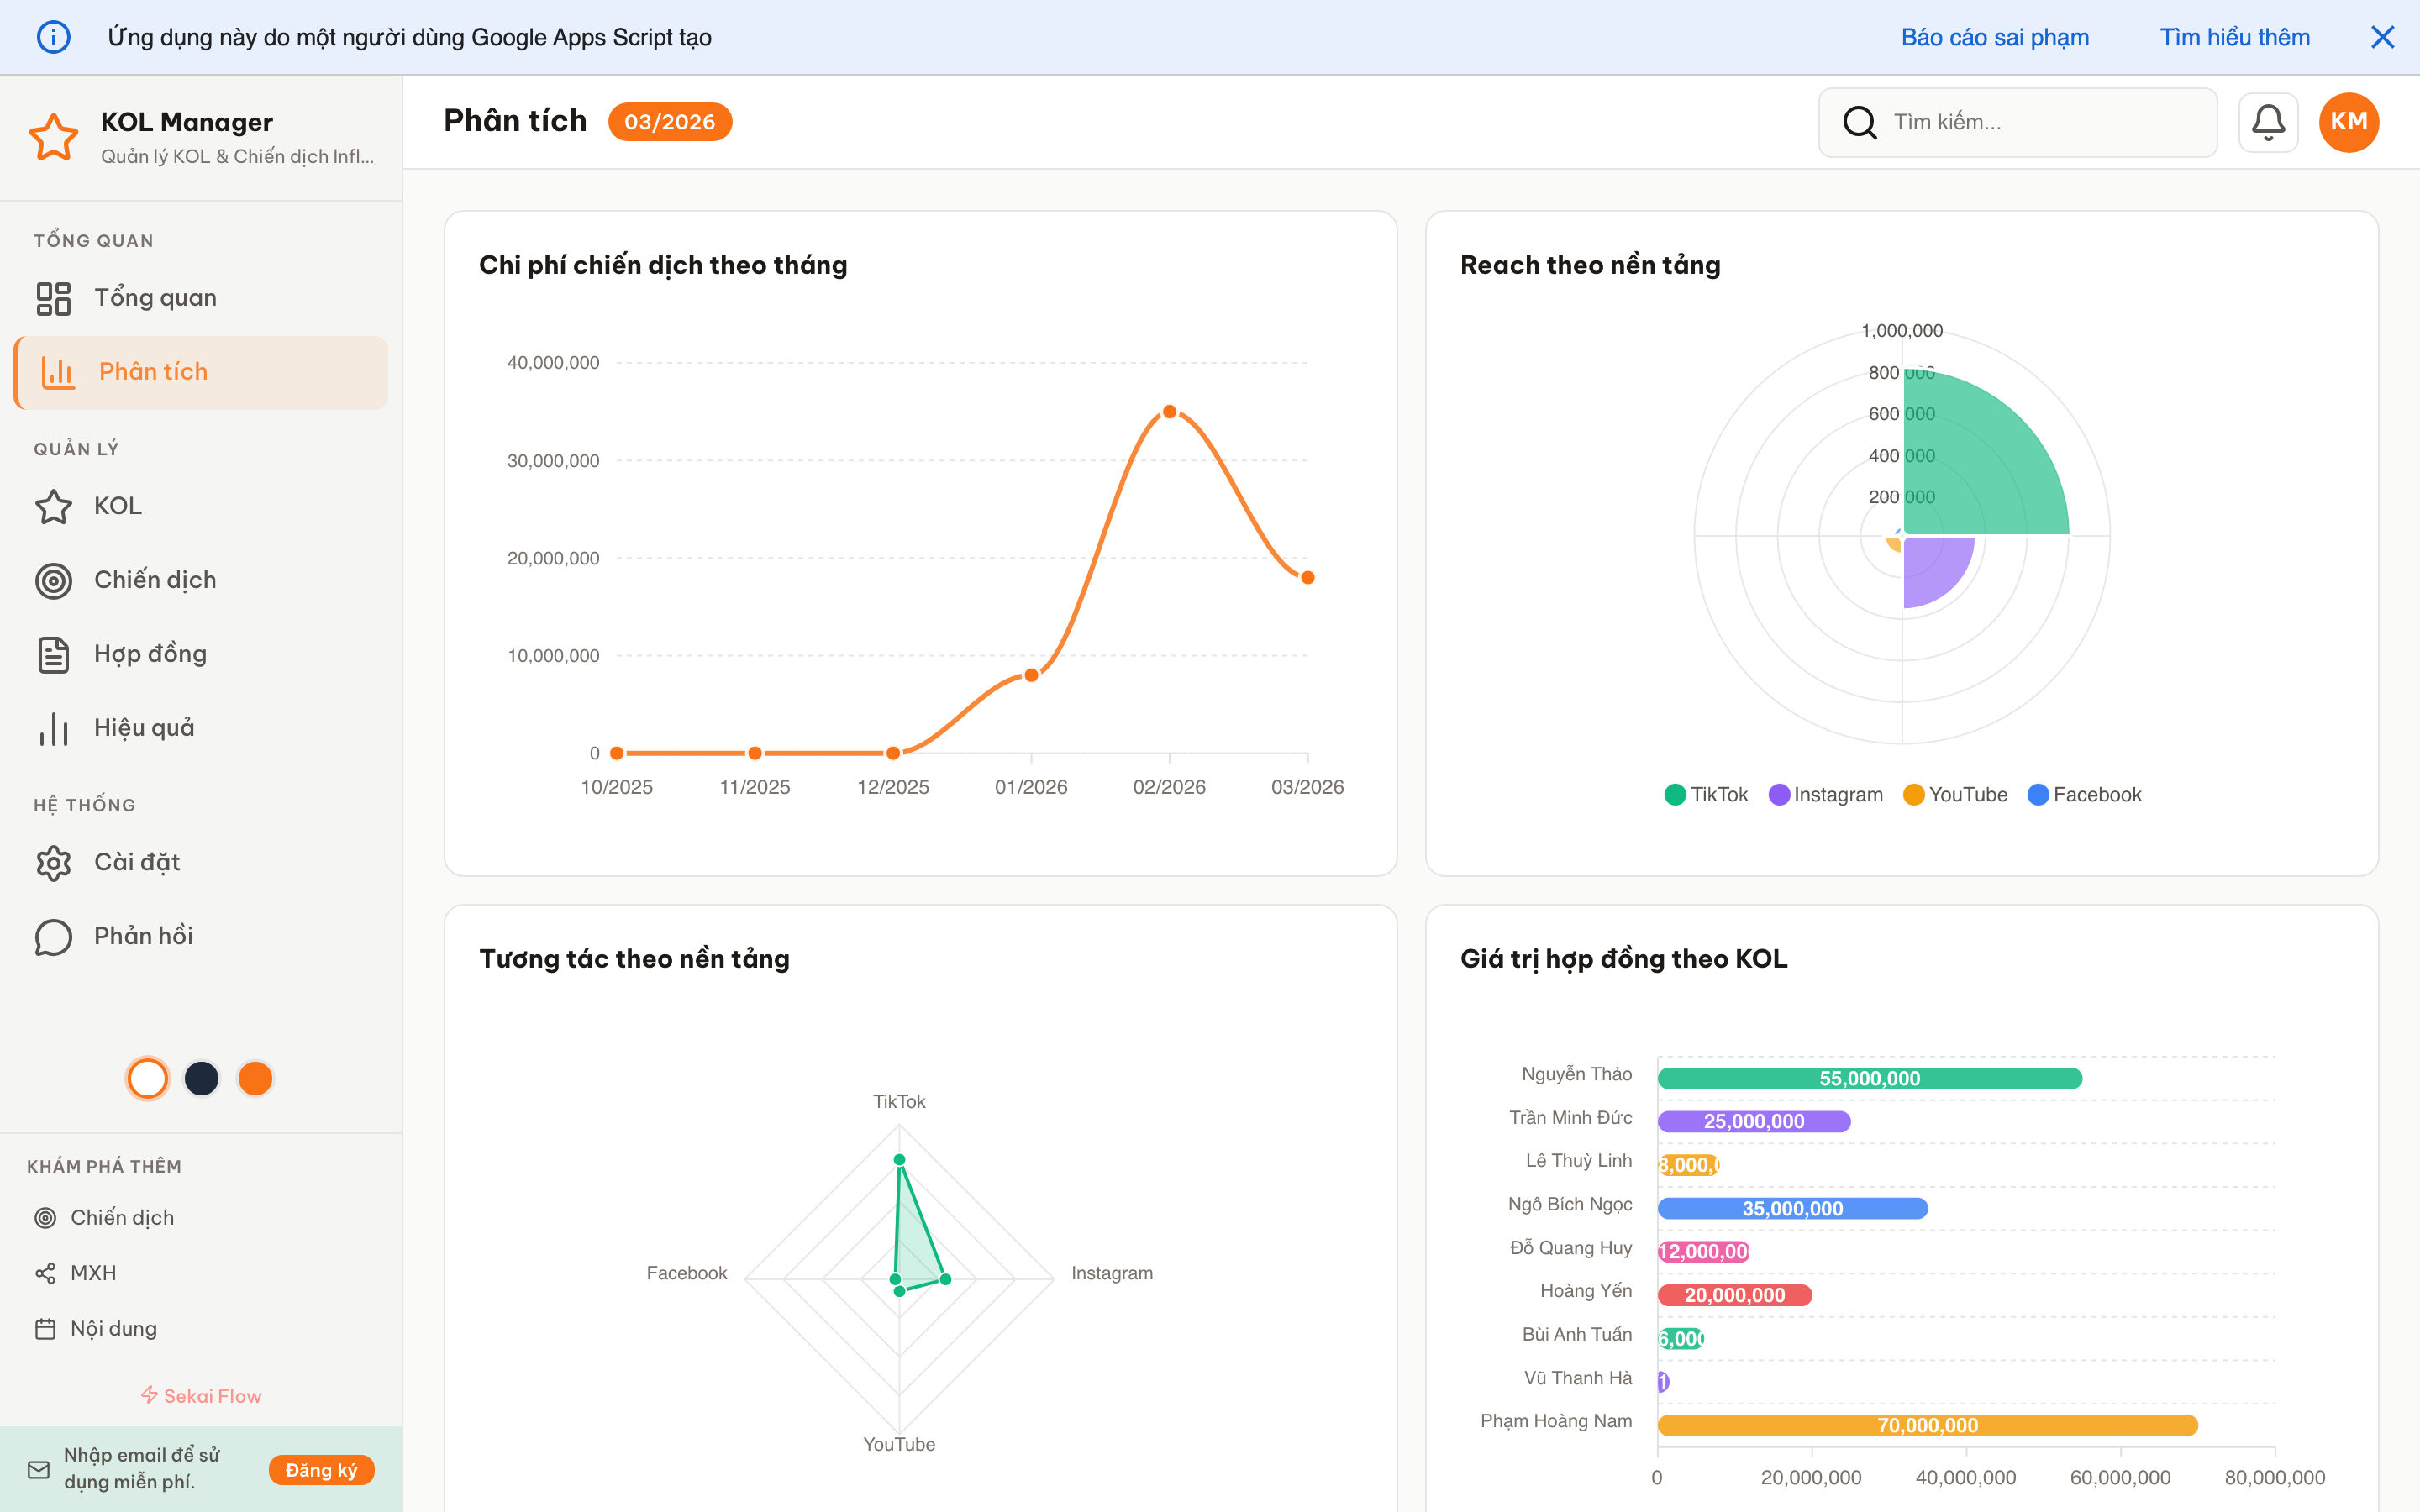Viewport: 2420px width, 1512px height.
Task: Hide YouTube data via chart legend
Action: (1954, 794)
